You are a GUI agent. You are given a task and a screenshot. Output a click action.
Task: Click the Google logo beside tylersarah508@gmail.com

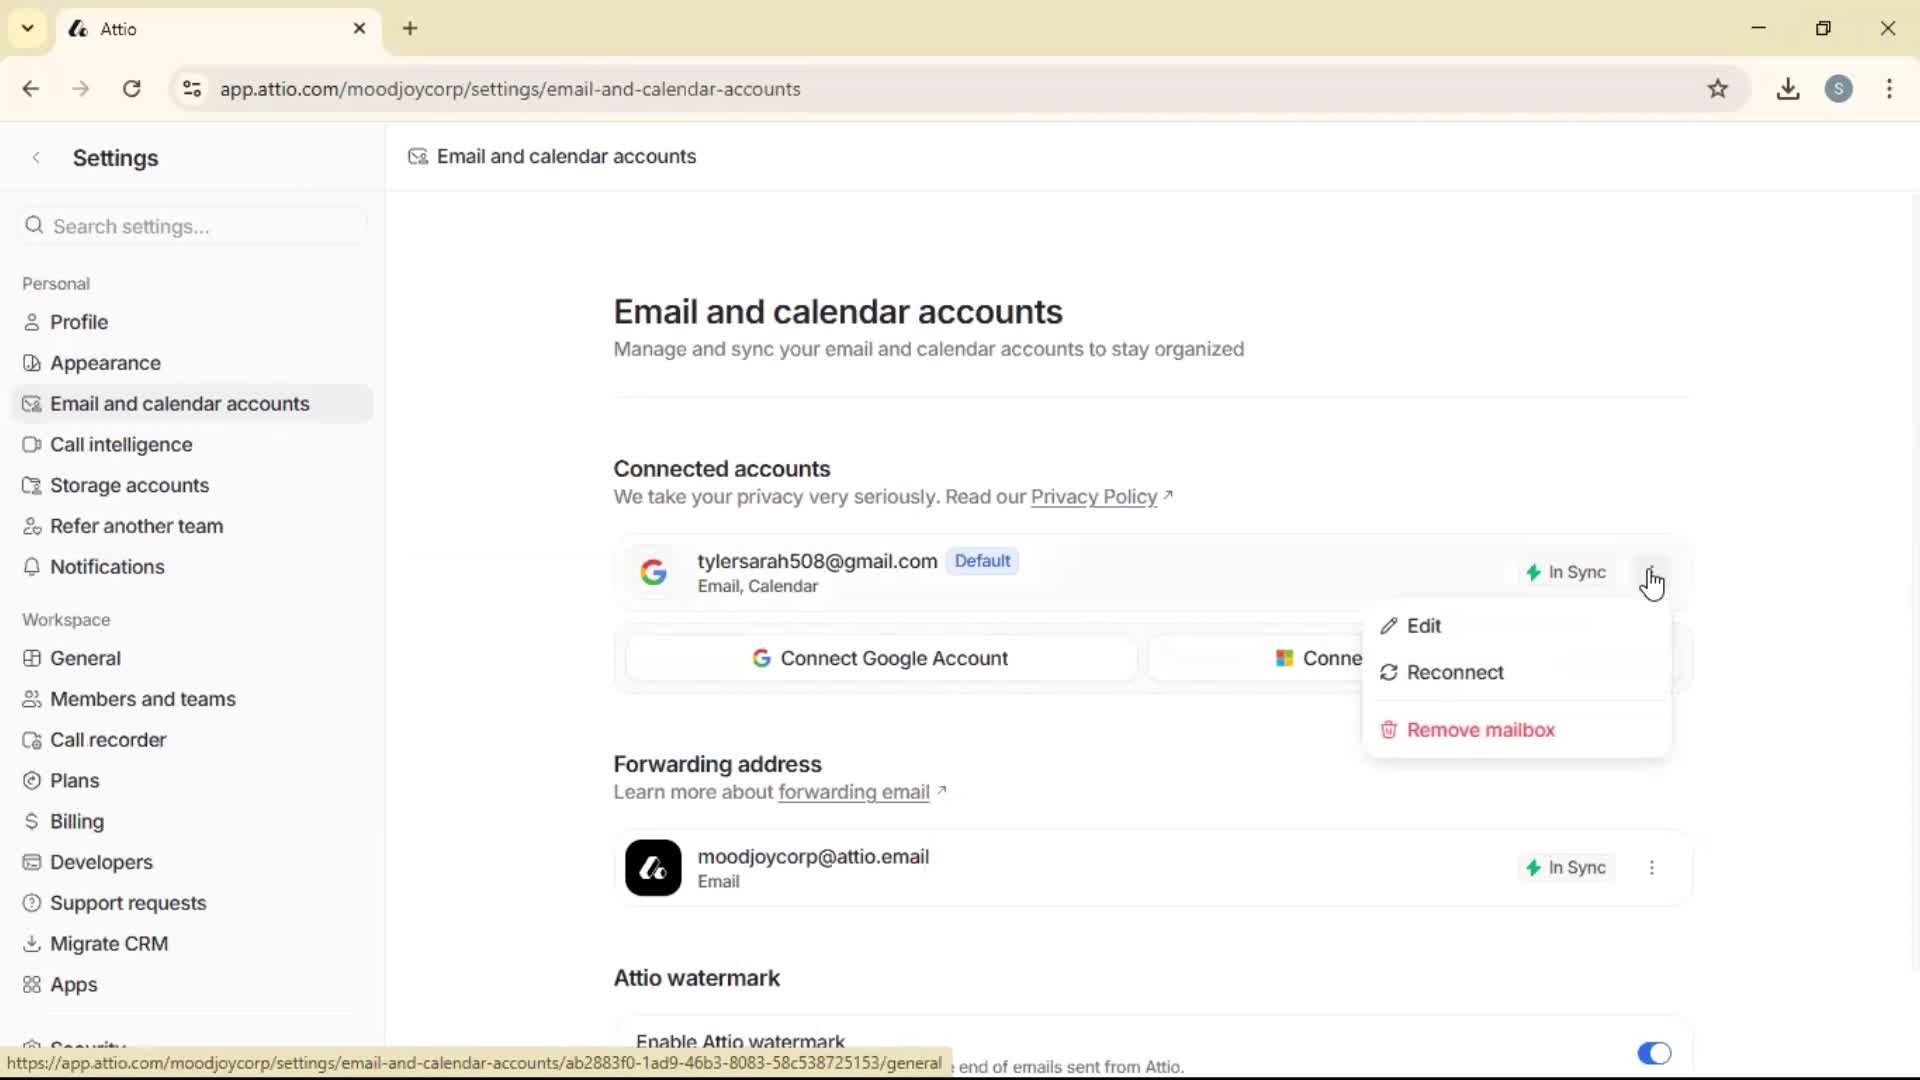coord(654,572)
